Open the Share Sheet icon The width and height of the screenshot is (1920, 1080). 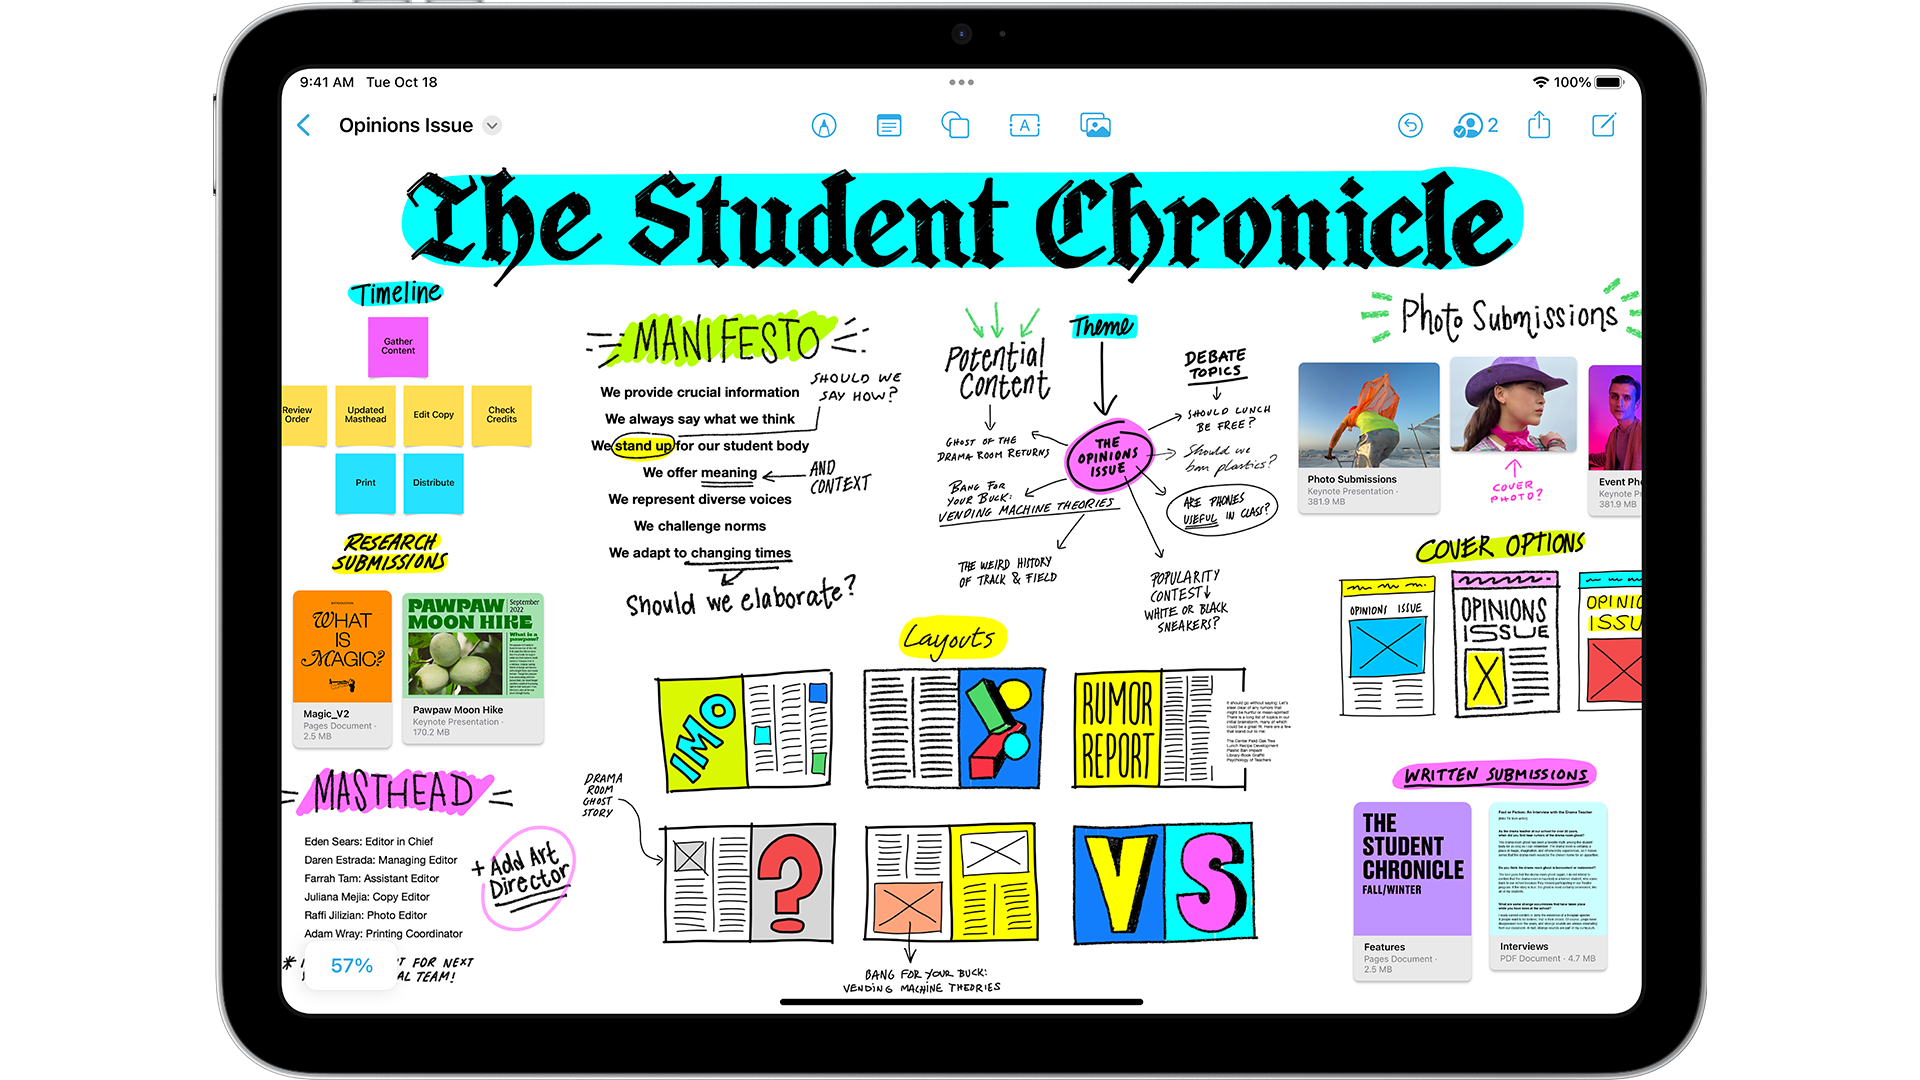(x=1540, y=125)
